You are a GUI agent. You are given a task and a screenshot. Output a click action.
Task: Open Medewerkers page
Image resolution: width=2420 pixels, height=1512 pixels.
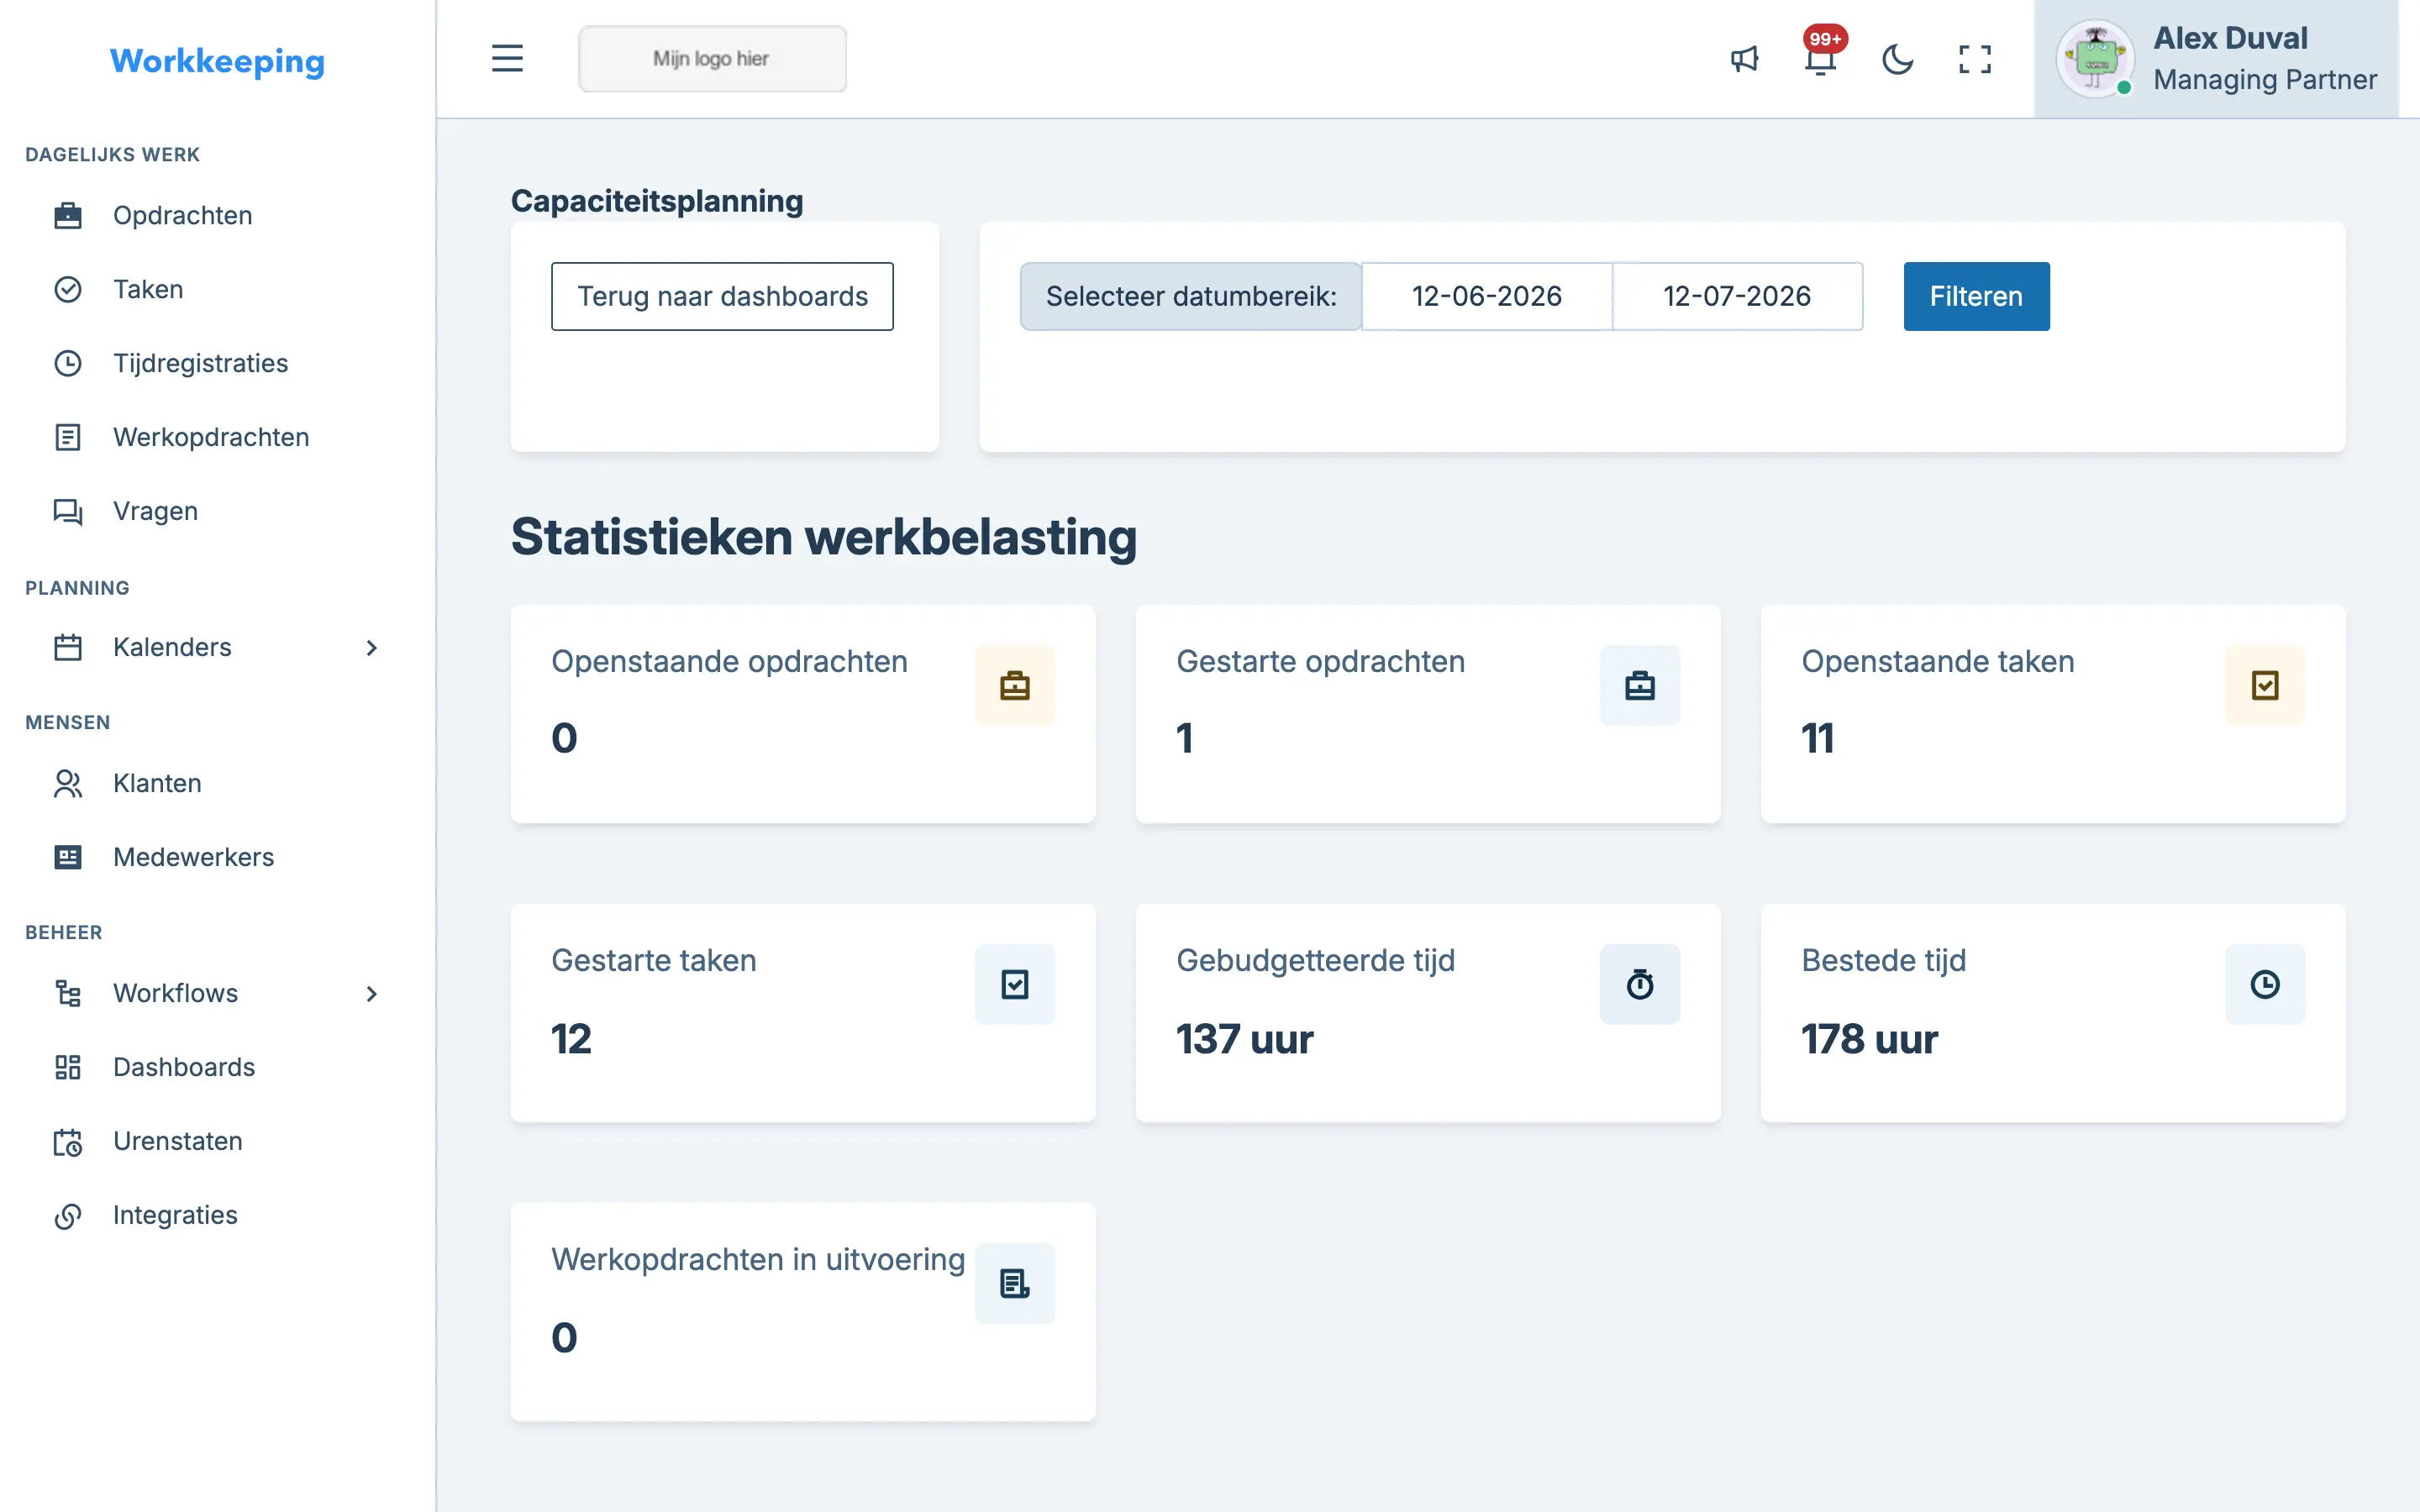pos(193,857)
